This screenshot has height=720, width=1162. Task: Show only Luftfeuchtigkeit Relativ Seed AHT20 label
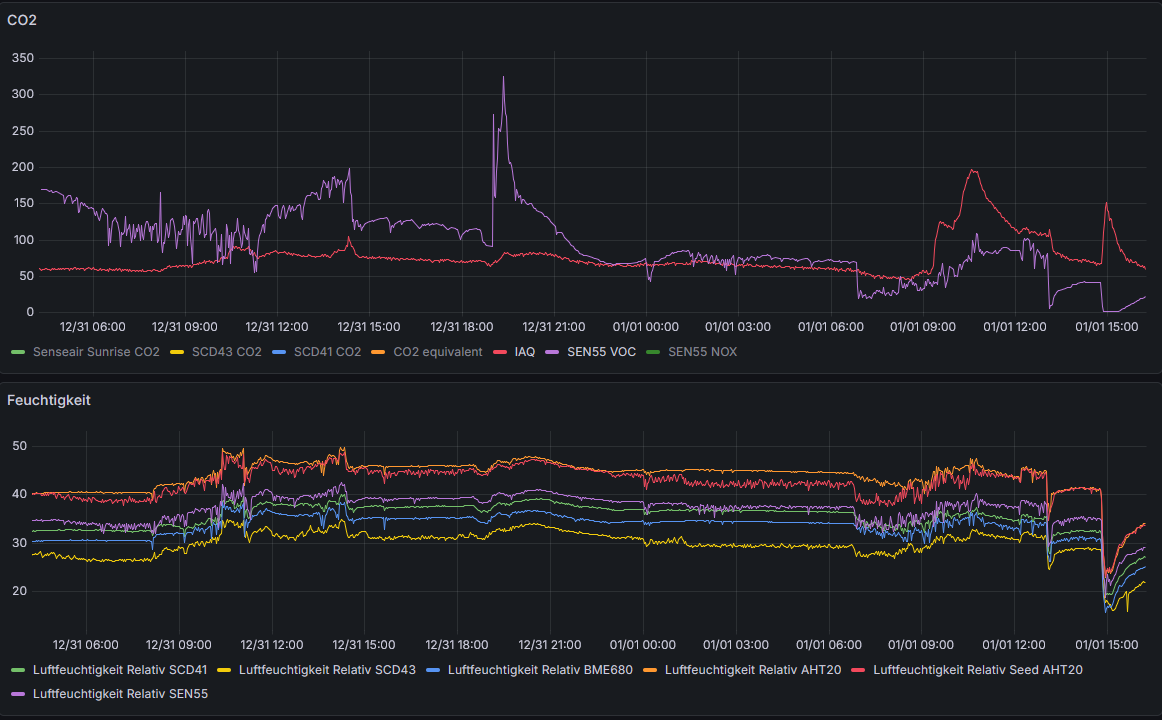977,670
